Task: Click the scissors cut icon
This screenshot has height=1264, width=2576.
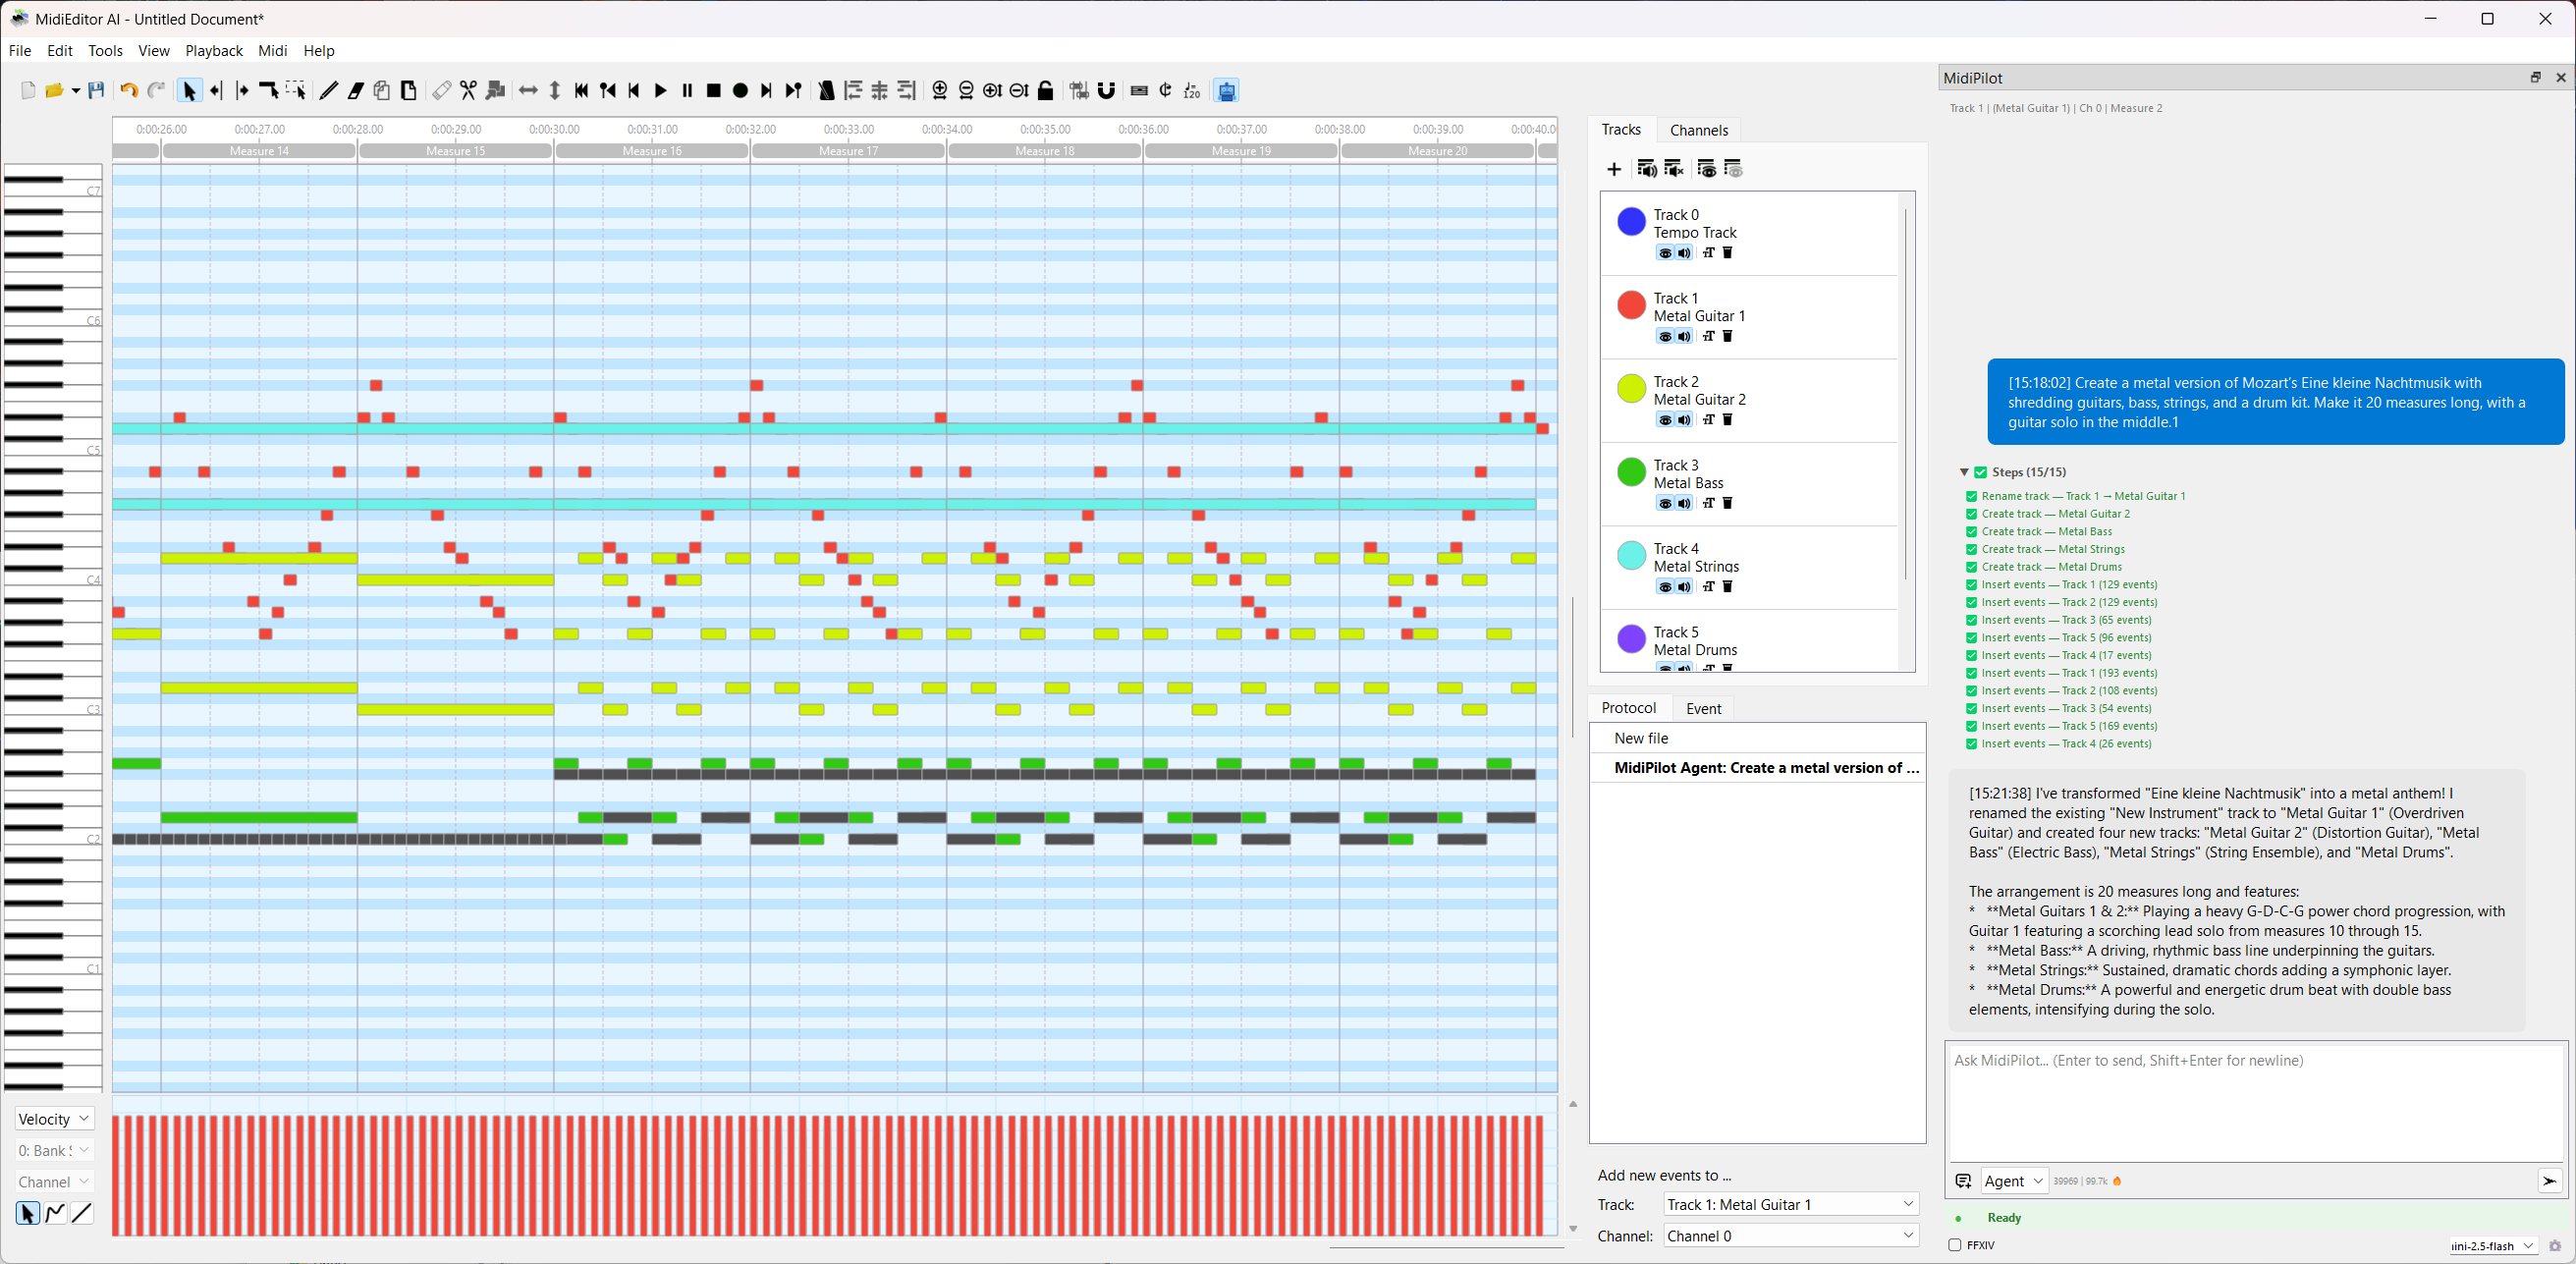Action: click(x=468, y=91)
